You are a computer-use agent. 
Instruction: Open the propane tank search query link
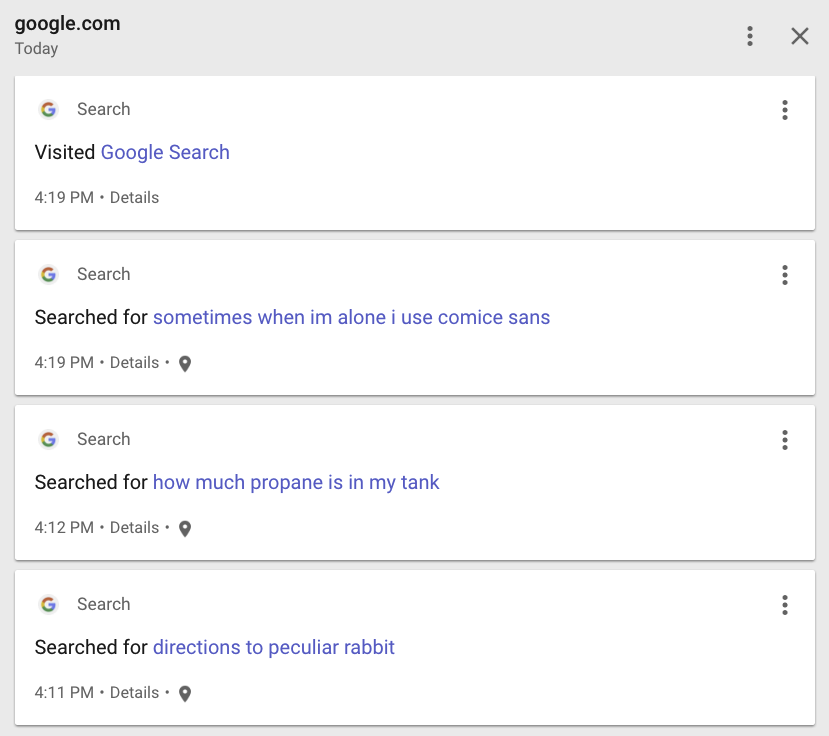pos(296,482)
